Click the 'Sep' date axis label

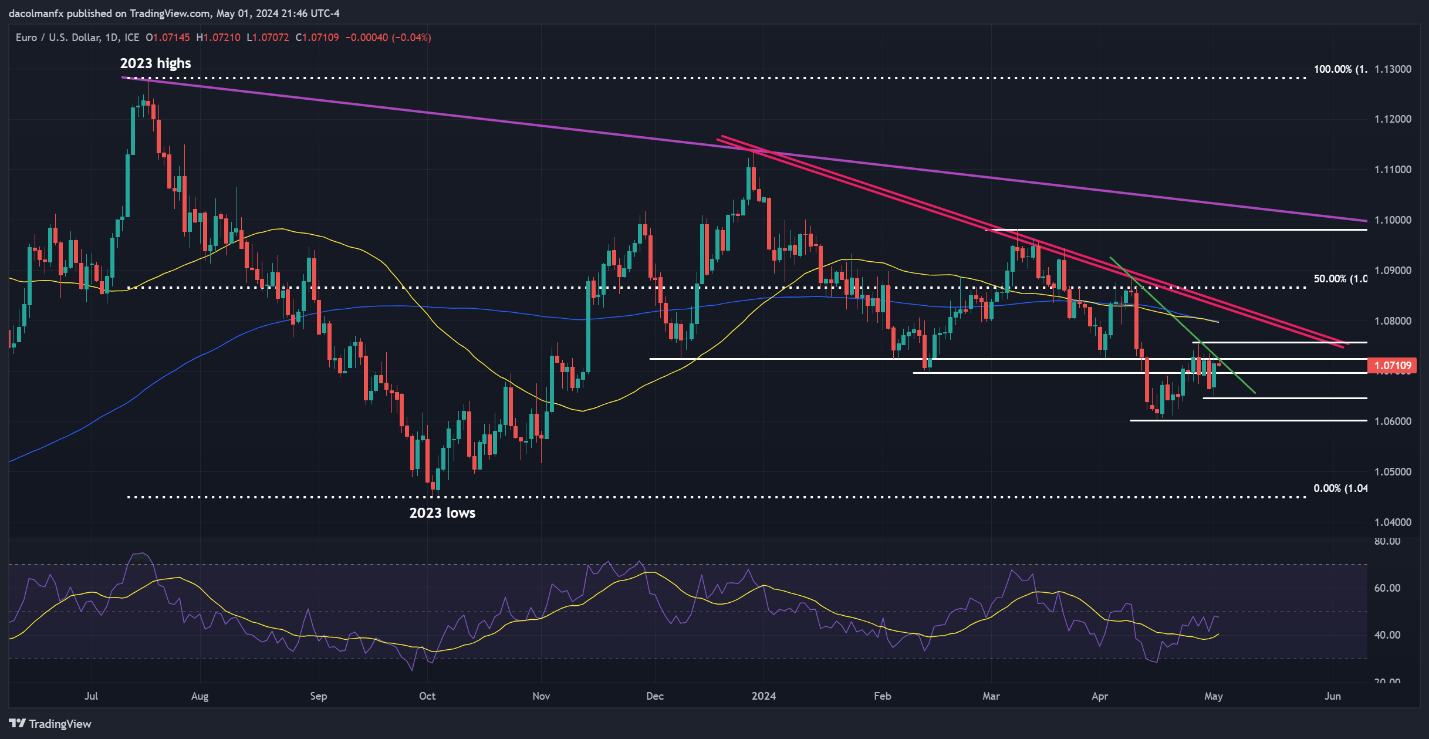click(318, 695)
